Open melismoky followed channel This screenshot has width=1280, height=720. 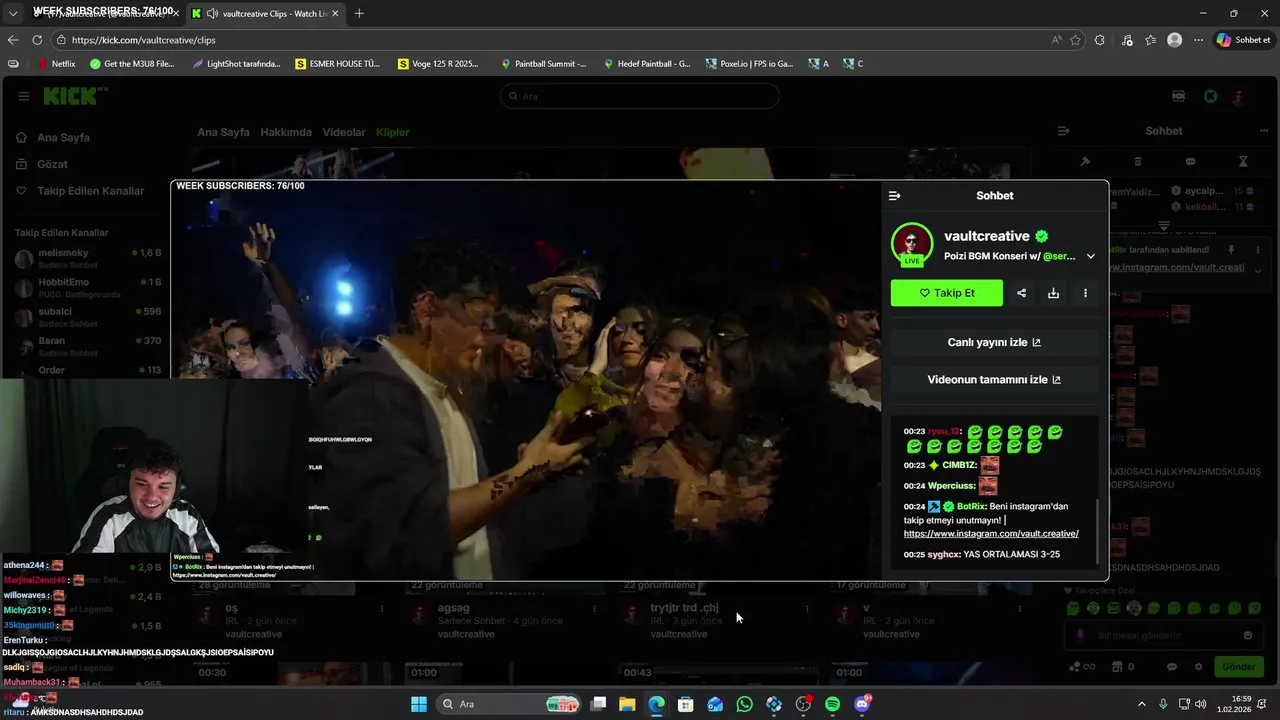87,258
